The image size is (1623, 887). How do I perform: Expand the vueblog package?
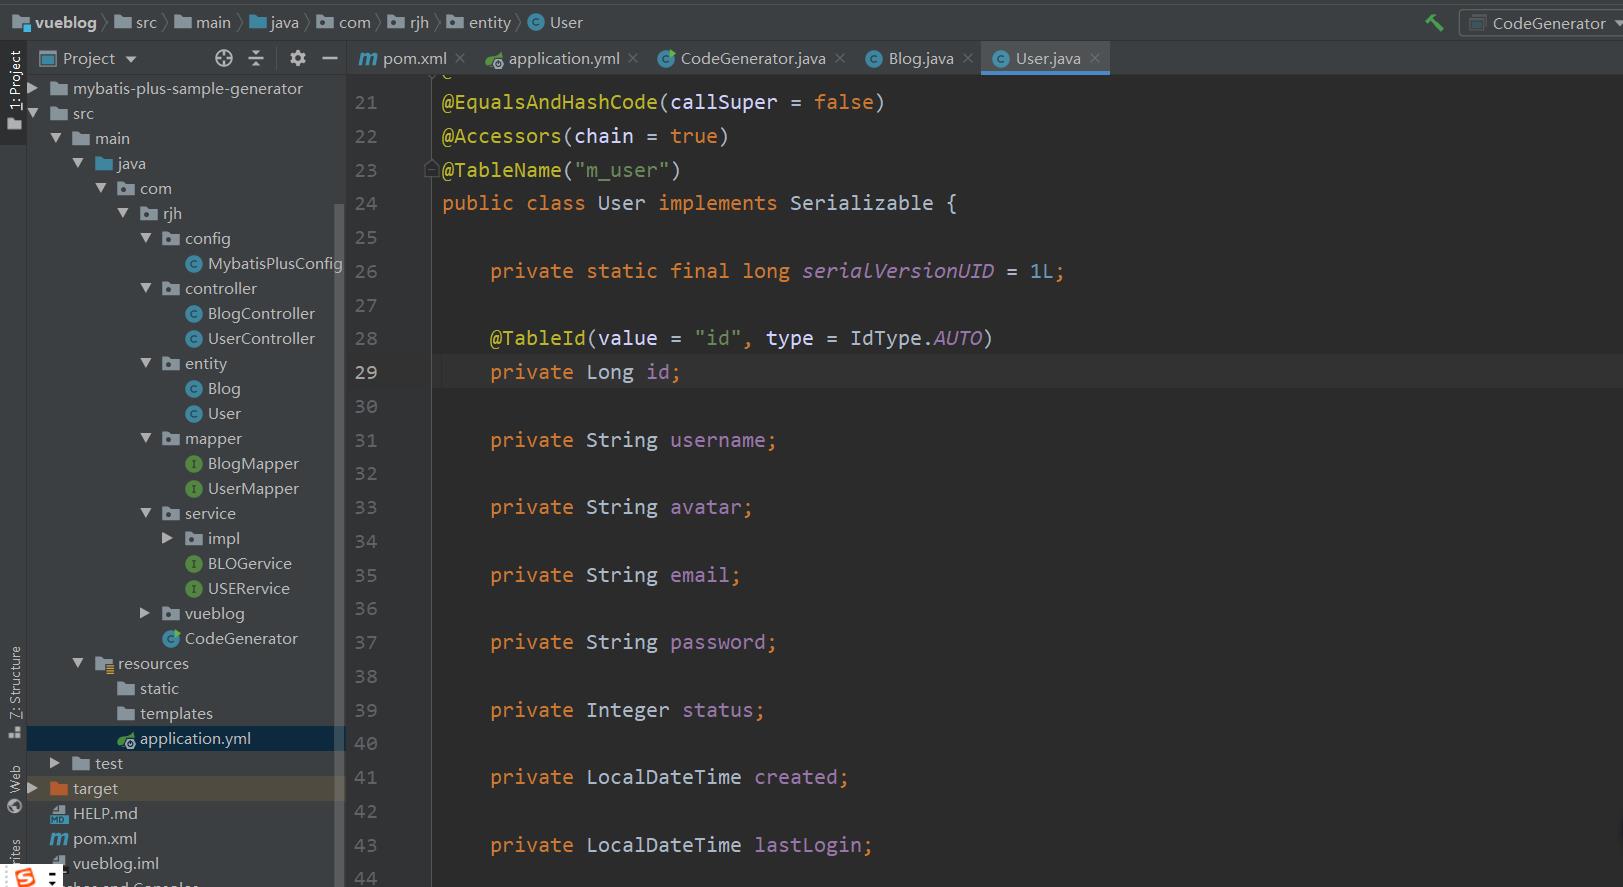[x=145, y=613]
